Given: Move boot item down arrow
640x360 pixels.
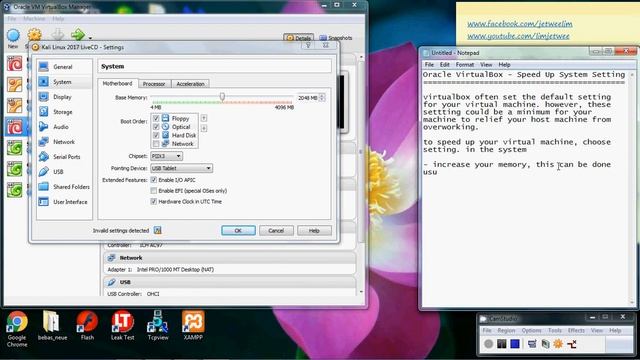Looking at the screenshot, I should click(x=204, y=128).
